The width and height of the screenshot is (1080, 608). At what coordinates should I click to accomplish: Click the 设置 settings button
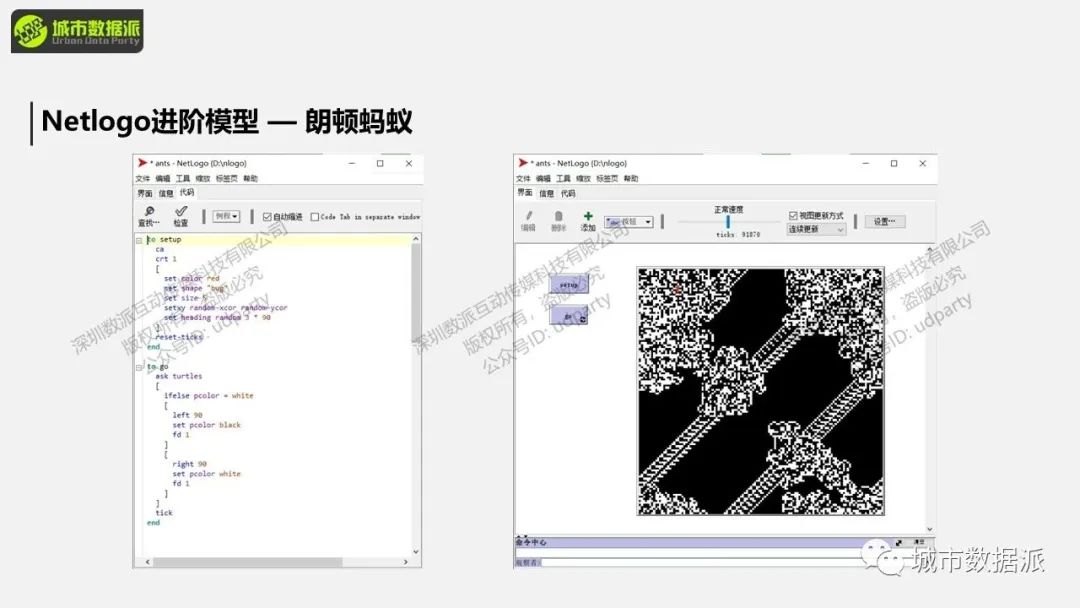click(884, 222)
